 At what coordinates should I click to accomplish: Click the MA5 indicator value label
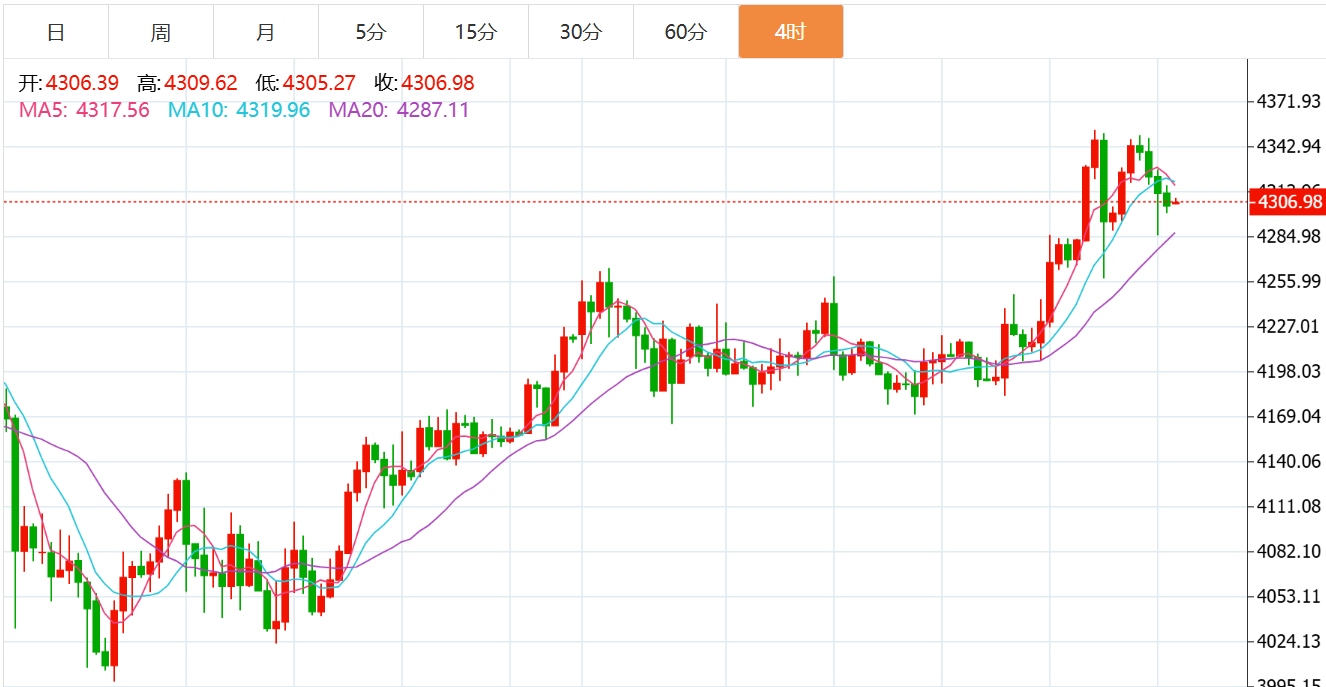click(x=84, y=110)
